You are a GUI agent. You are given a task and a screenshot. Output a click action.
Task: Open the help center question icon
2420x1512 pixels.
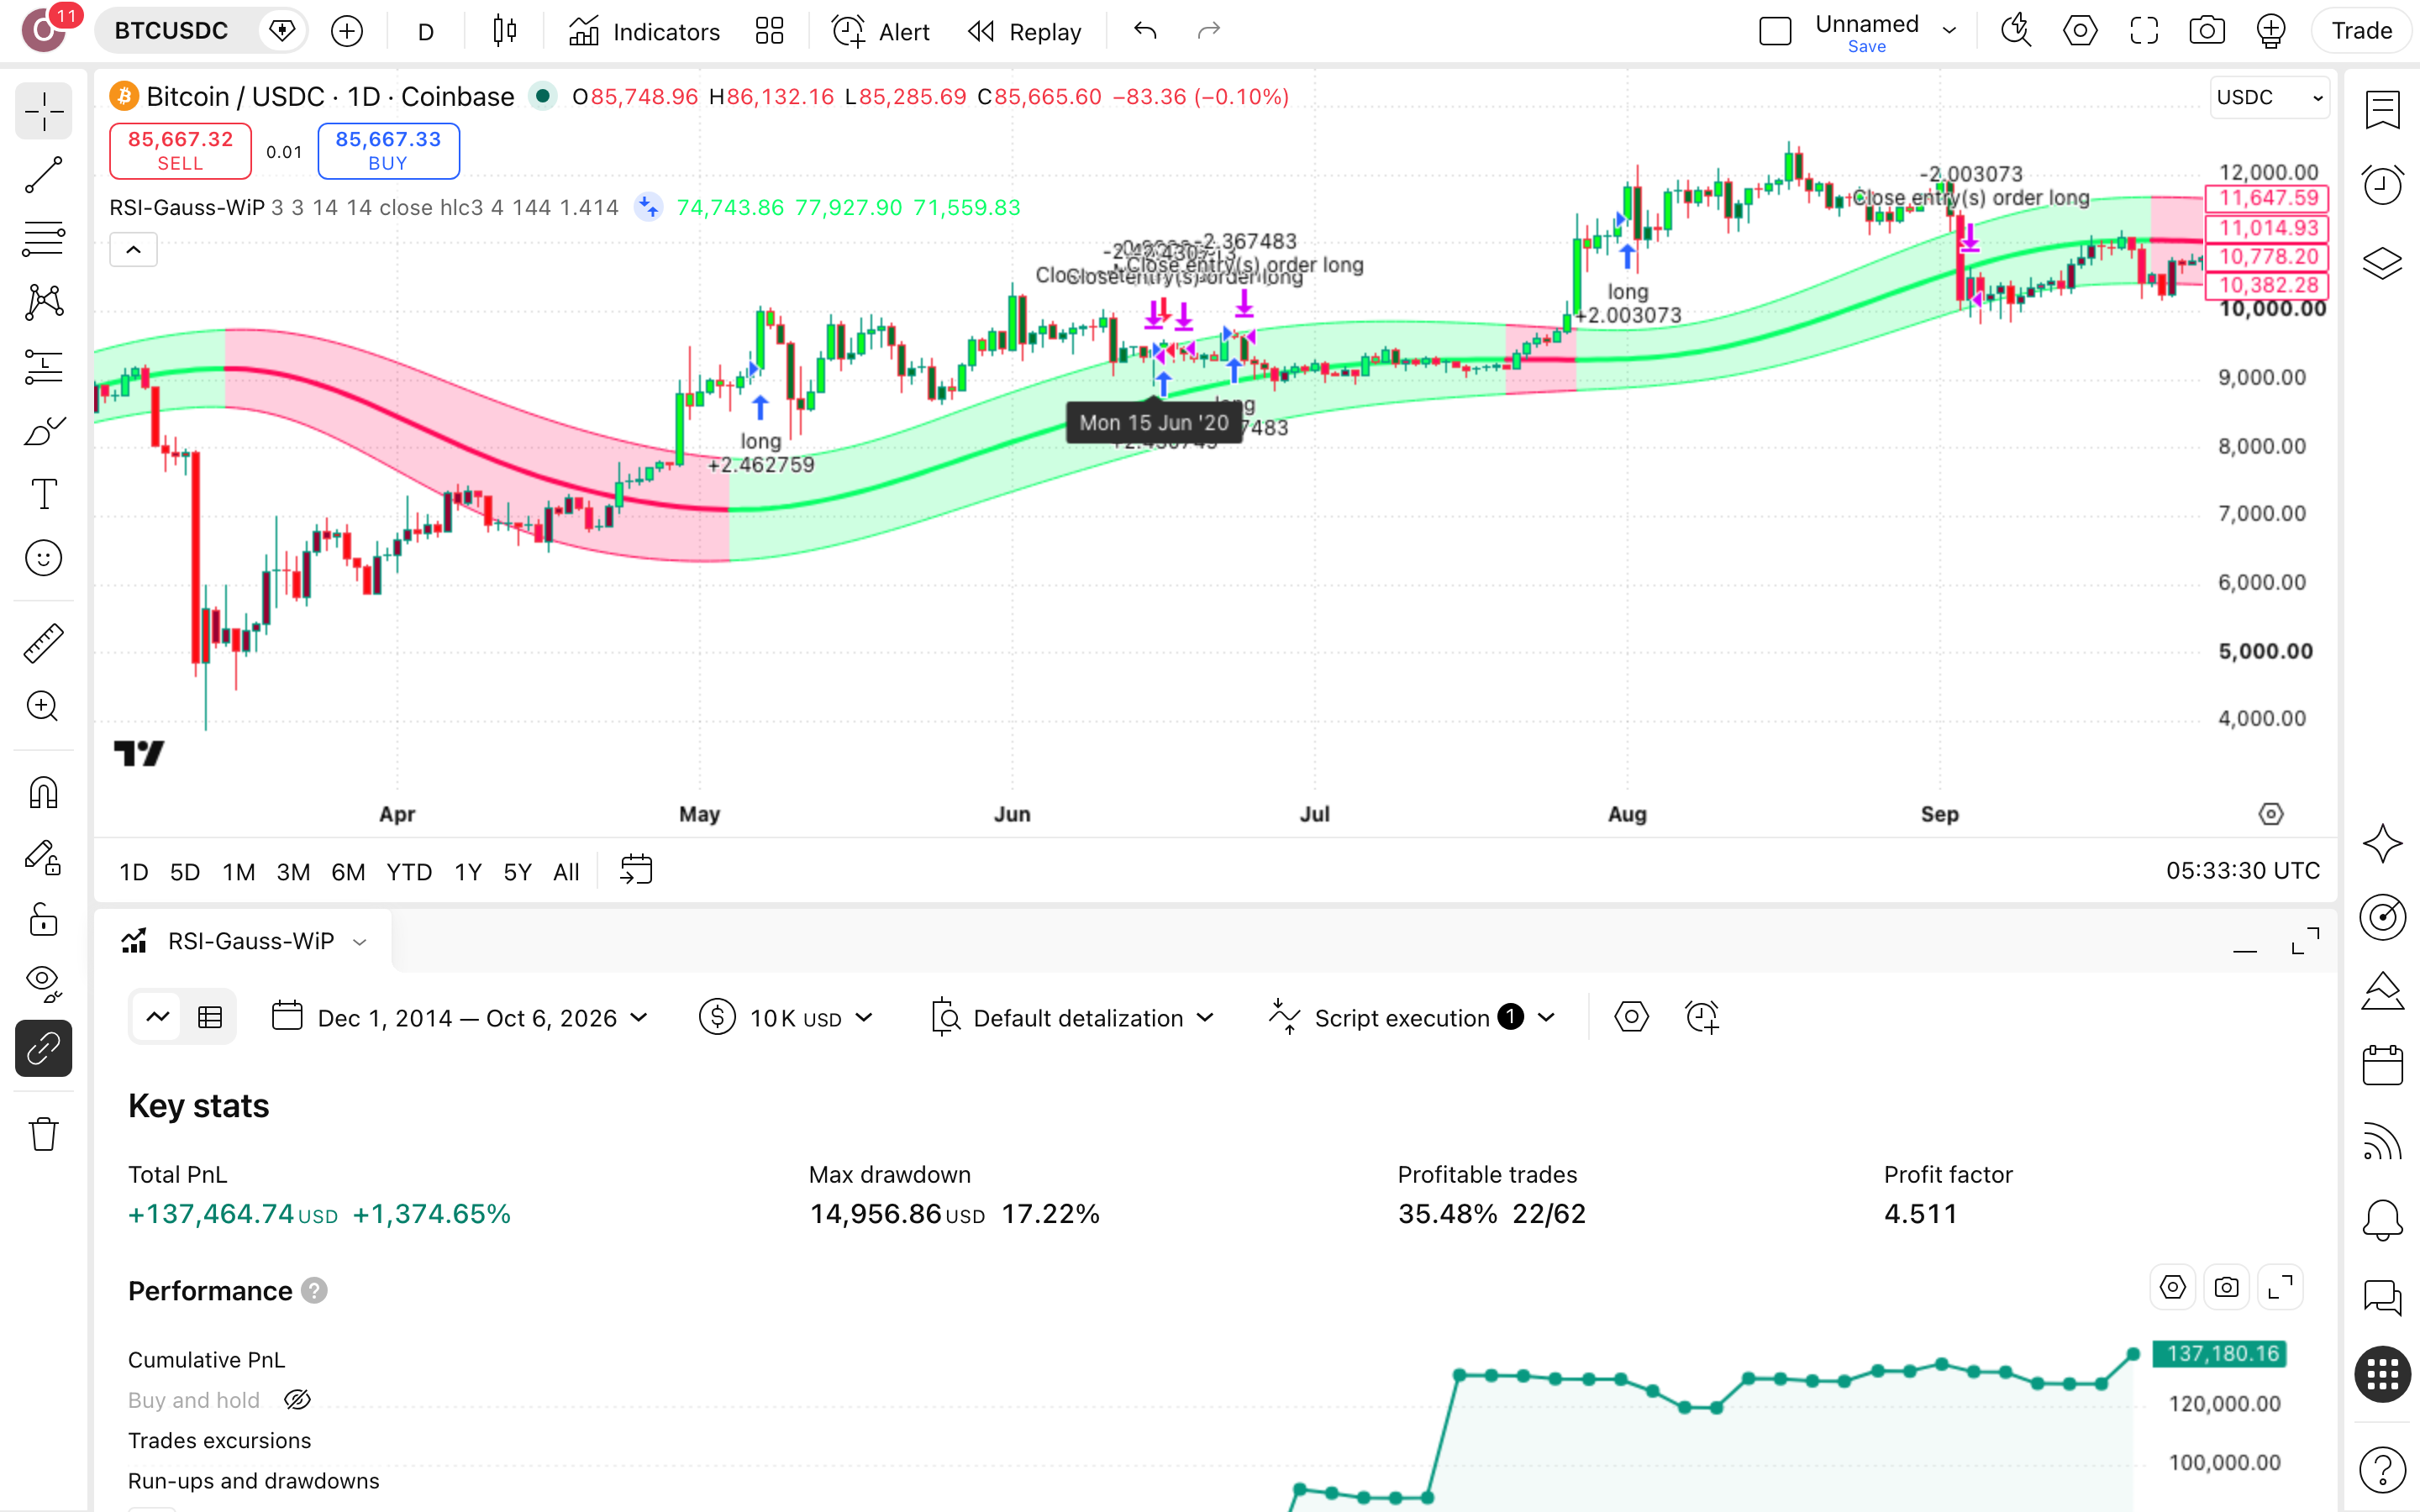2382,1469
